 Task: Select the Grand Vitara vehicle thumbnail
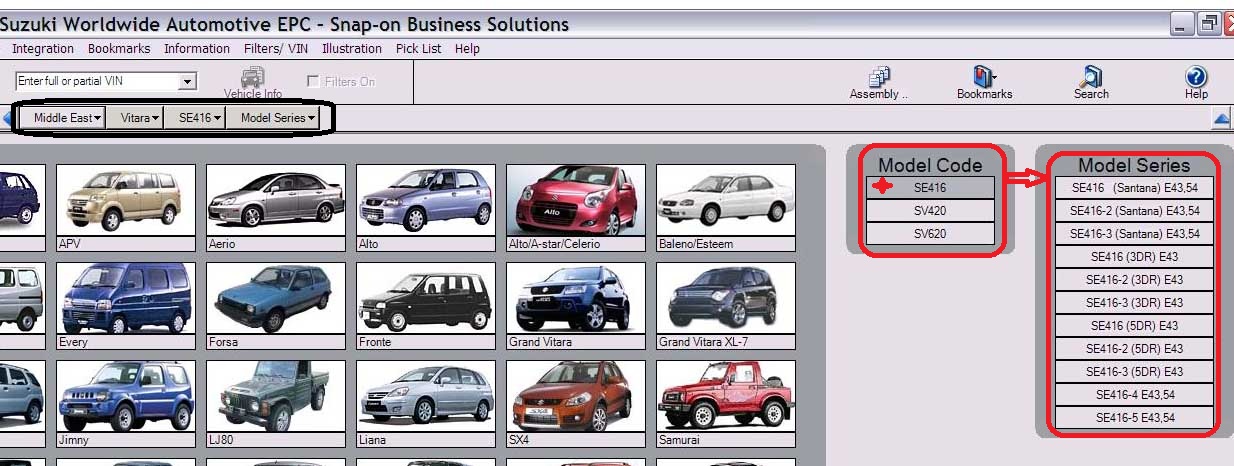[x=575, y=298]
